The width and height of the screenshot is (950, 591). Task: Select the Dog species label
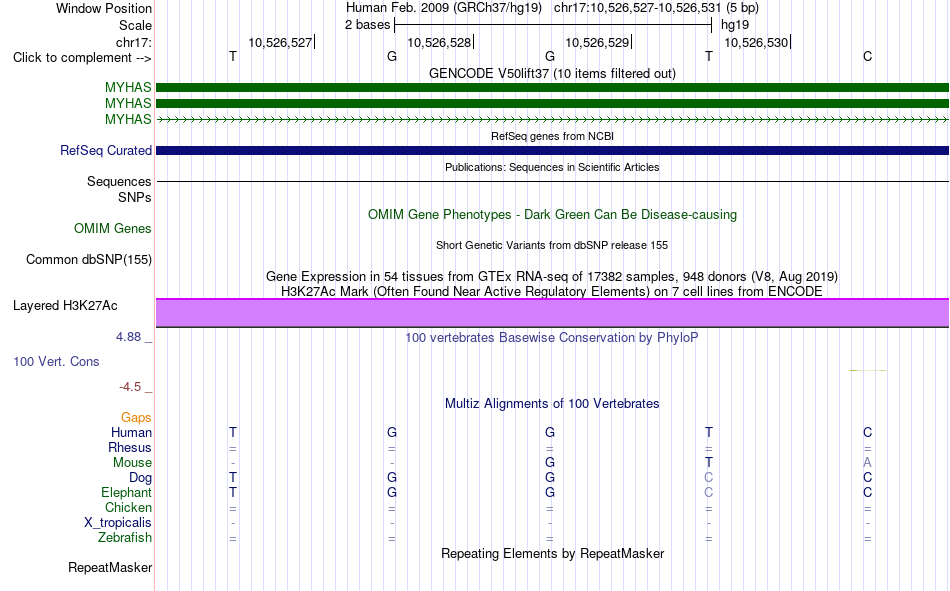tap(140, 478)
